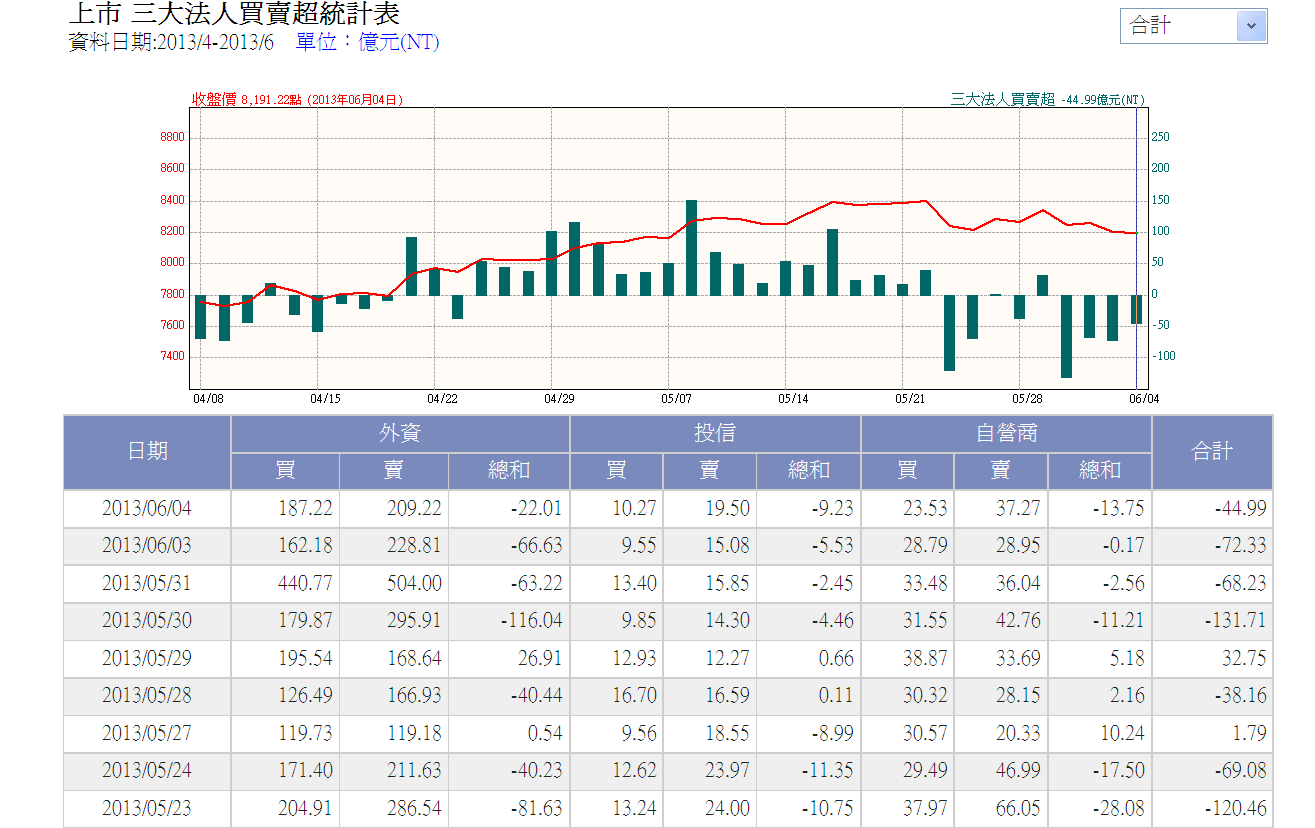Select total value 1.79
This screenshot has height=828, width=1315.
pyautogui.click(x=1249, y=734)
